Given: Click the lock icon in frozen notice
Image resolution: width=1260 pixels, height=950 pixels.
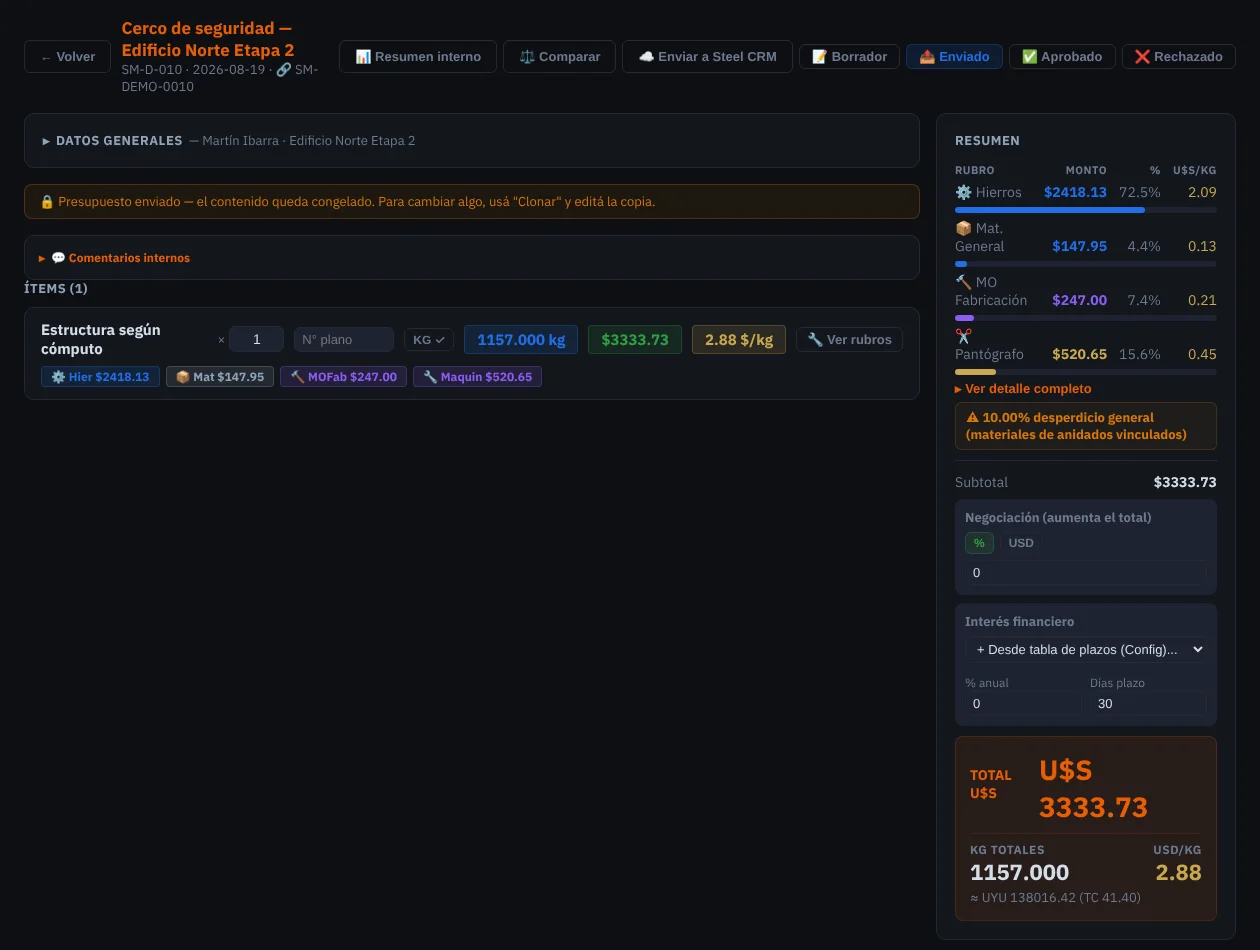Looking at the screenshot, I should [47, 202].
